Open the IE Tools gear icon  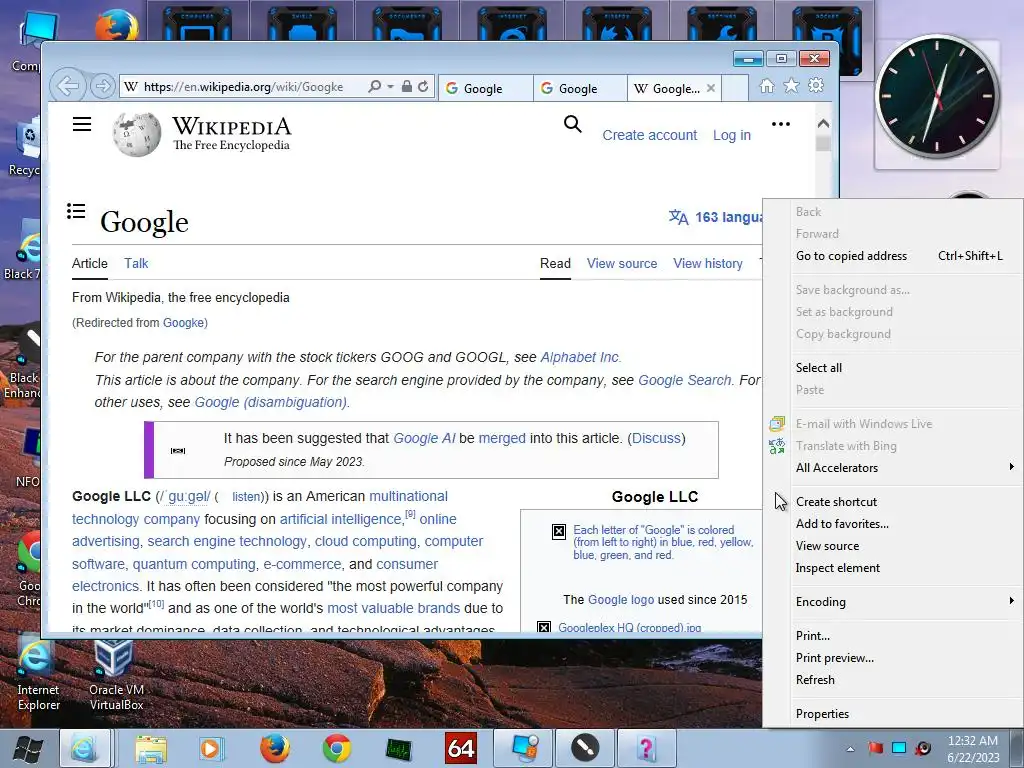tap(816, 86)
